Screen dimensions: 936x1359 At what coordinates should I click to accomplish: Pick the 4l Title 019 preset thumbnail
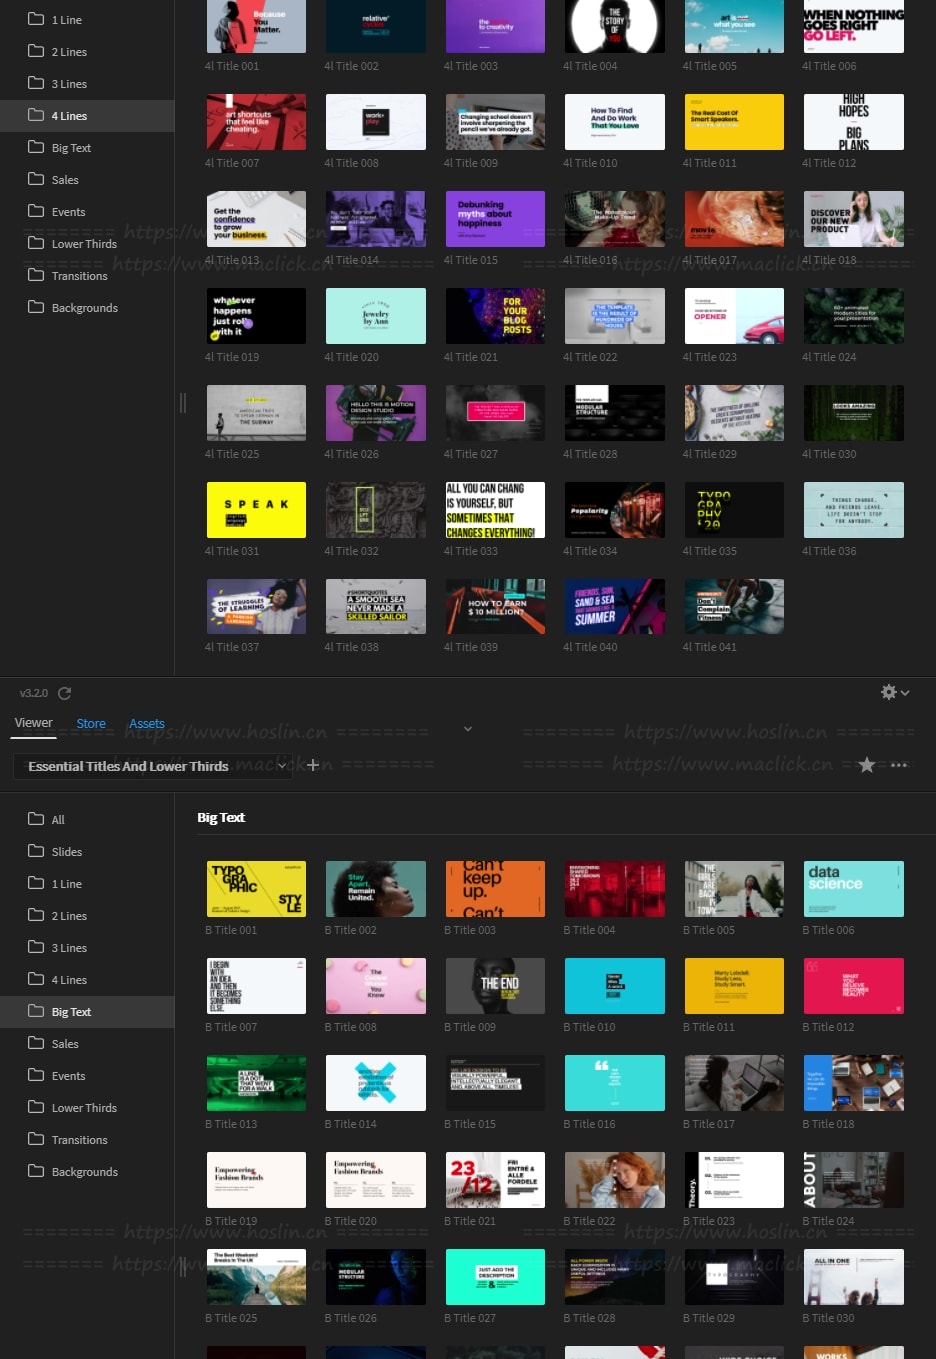(x=256, y=316)
